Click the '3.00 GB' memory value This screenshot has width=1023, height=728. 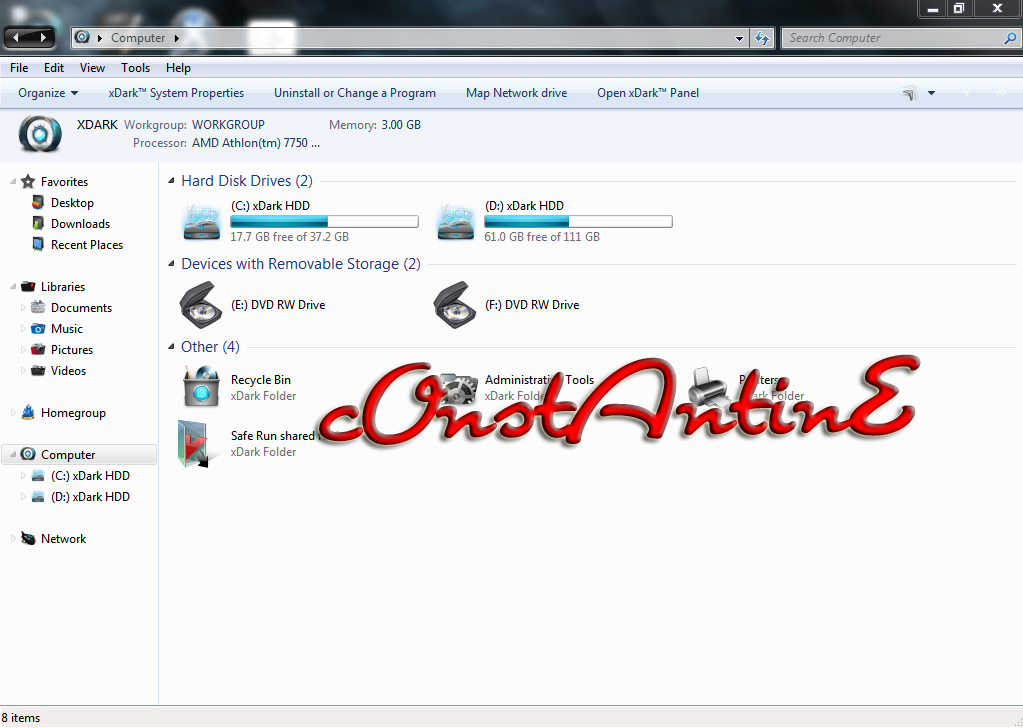401,125
